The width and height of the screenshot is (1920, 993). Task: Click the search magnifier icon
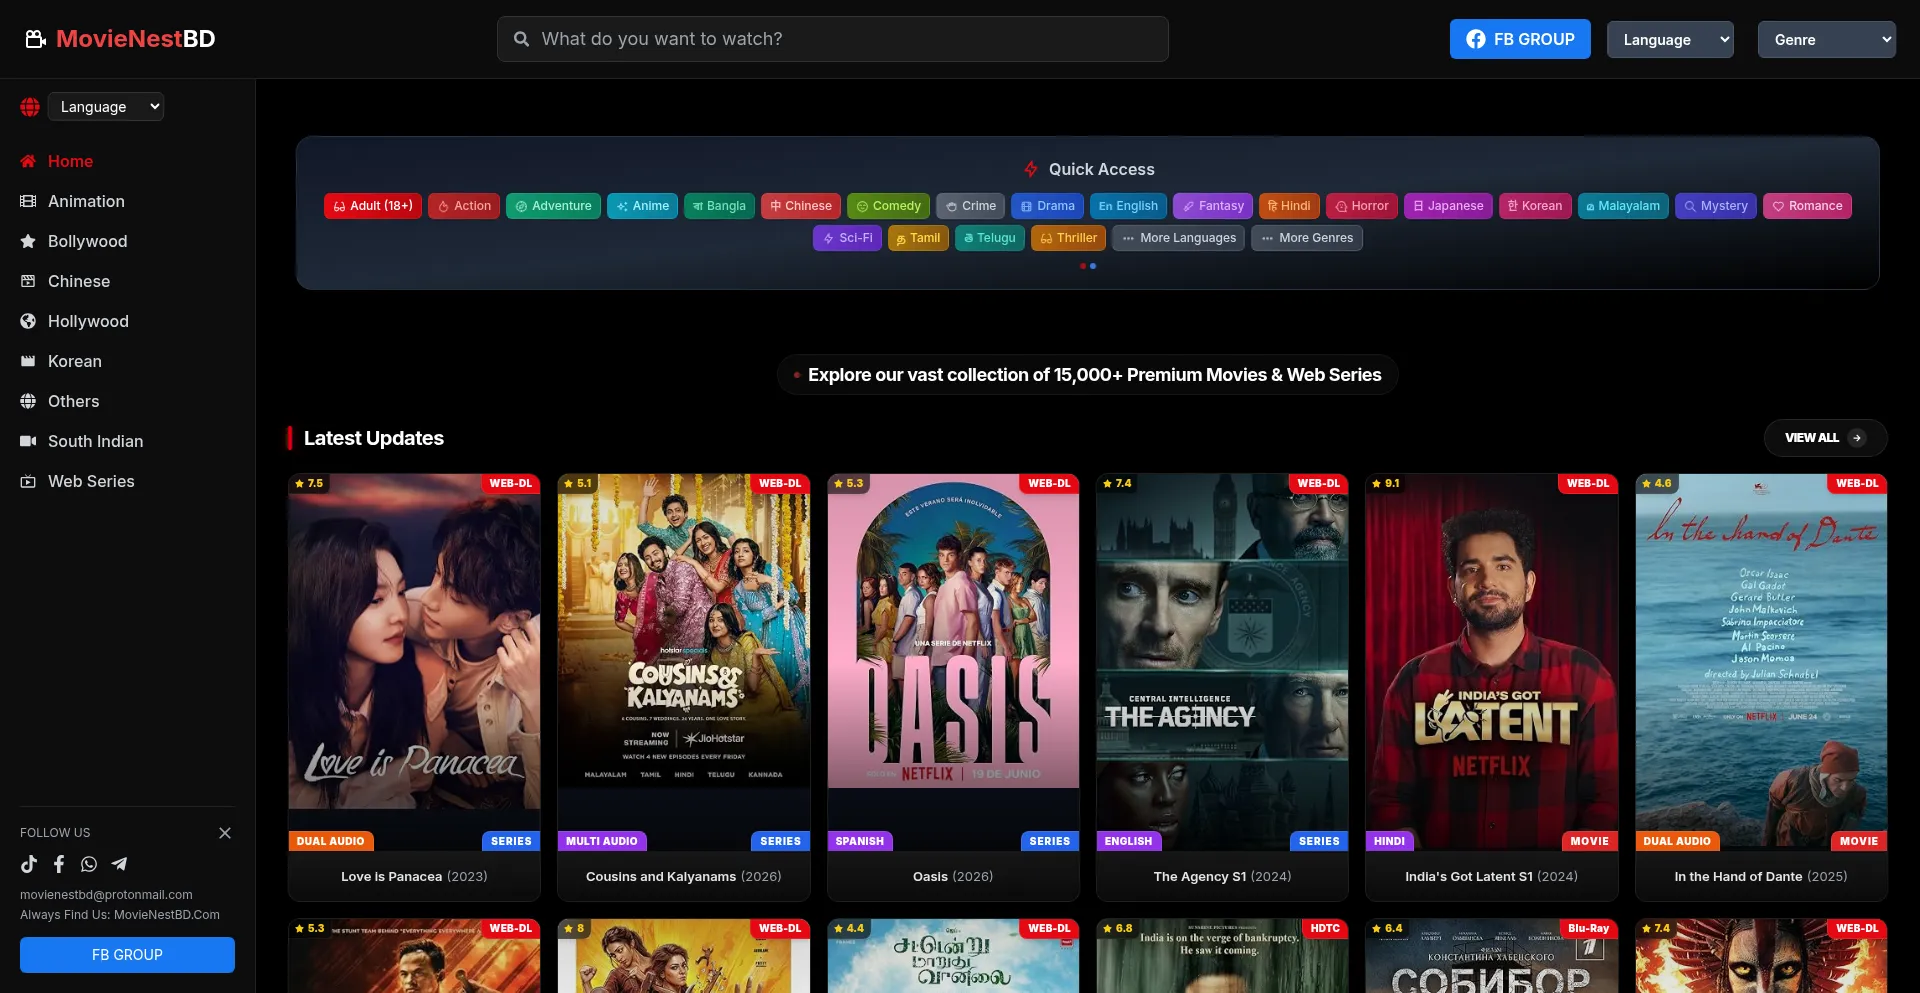[521, 39]
